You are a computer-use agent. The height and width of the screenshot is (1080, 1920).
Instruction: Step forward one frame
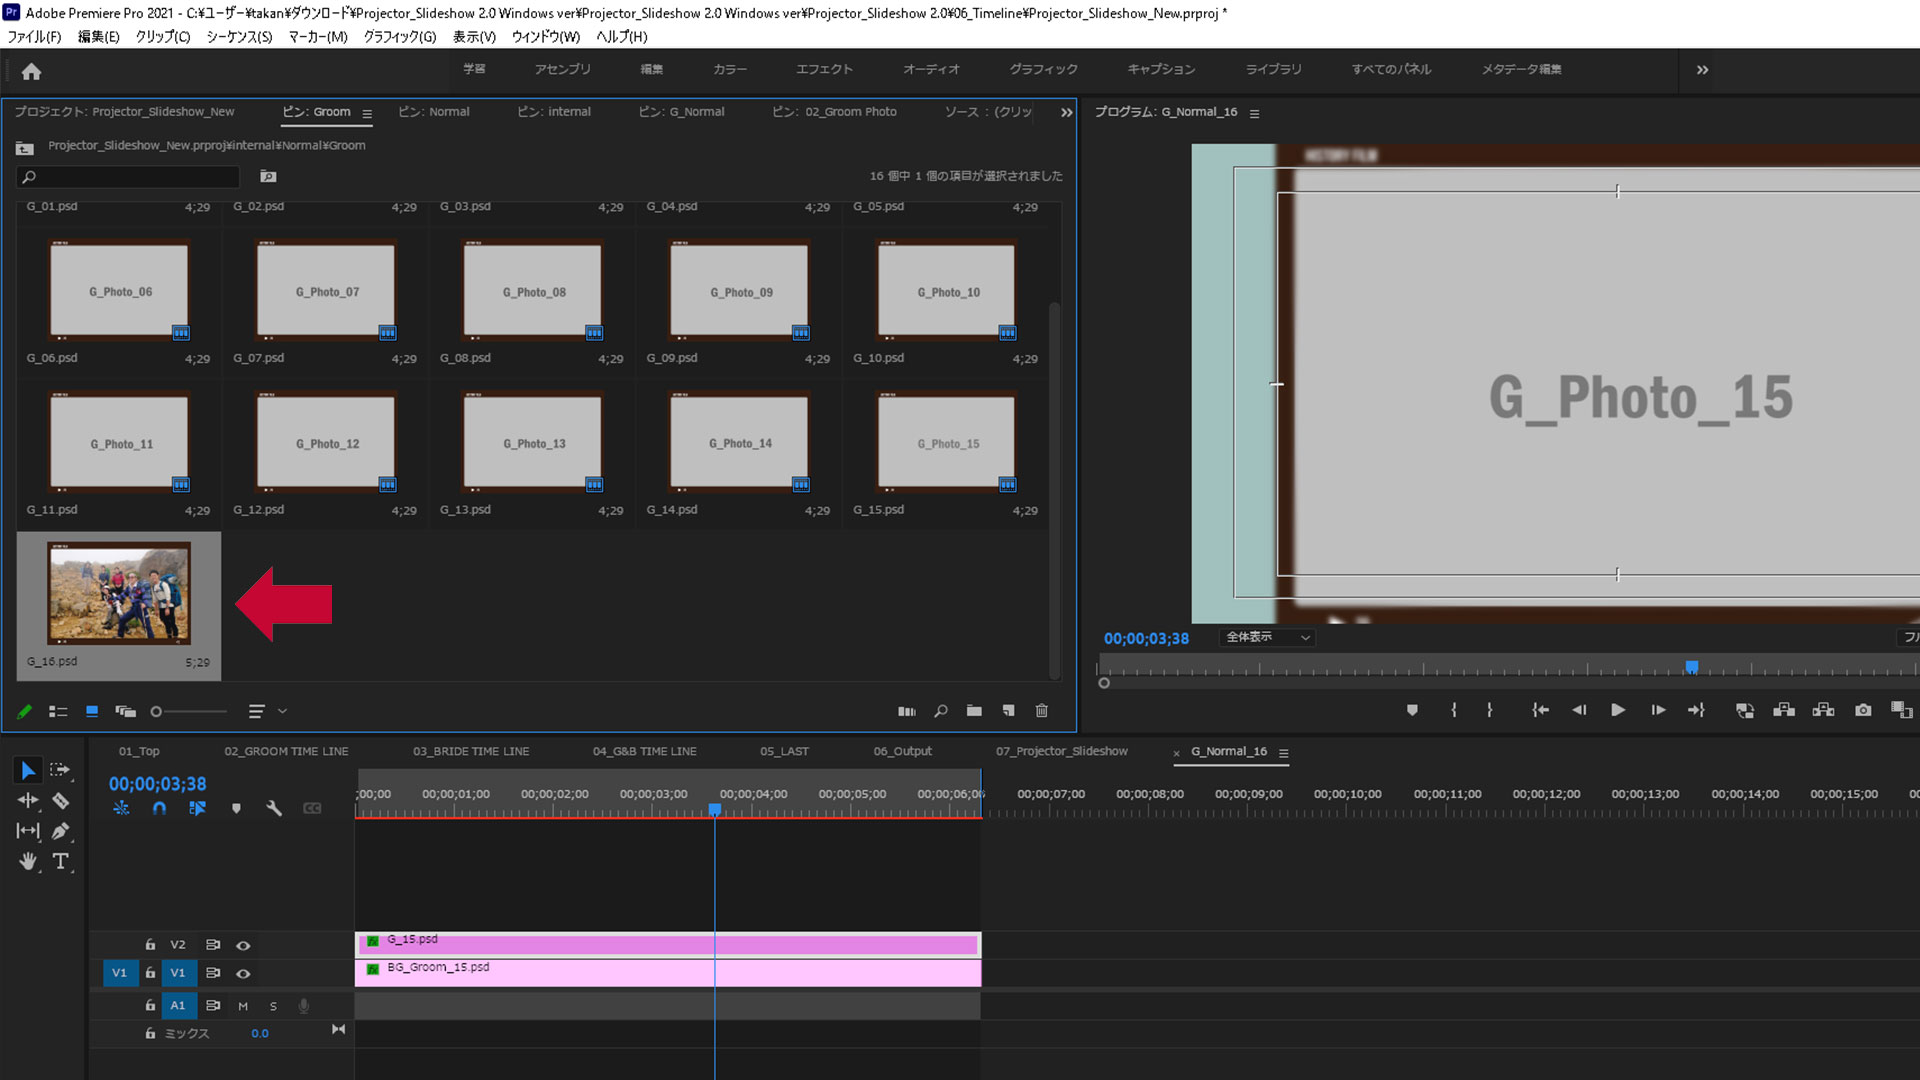pyautogui.click(x=1658, y=710)
